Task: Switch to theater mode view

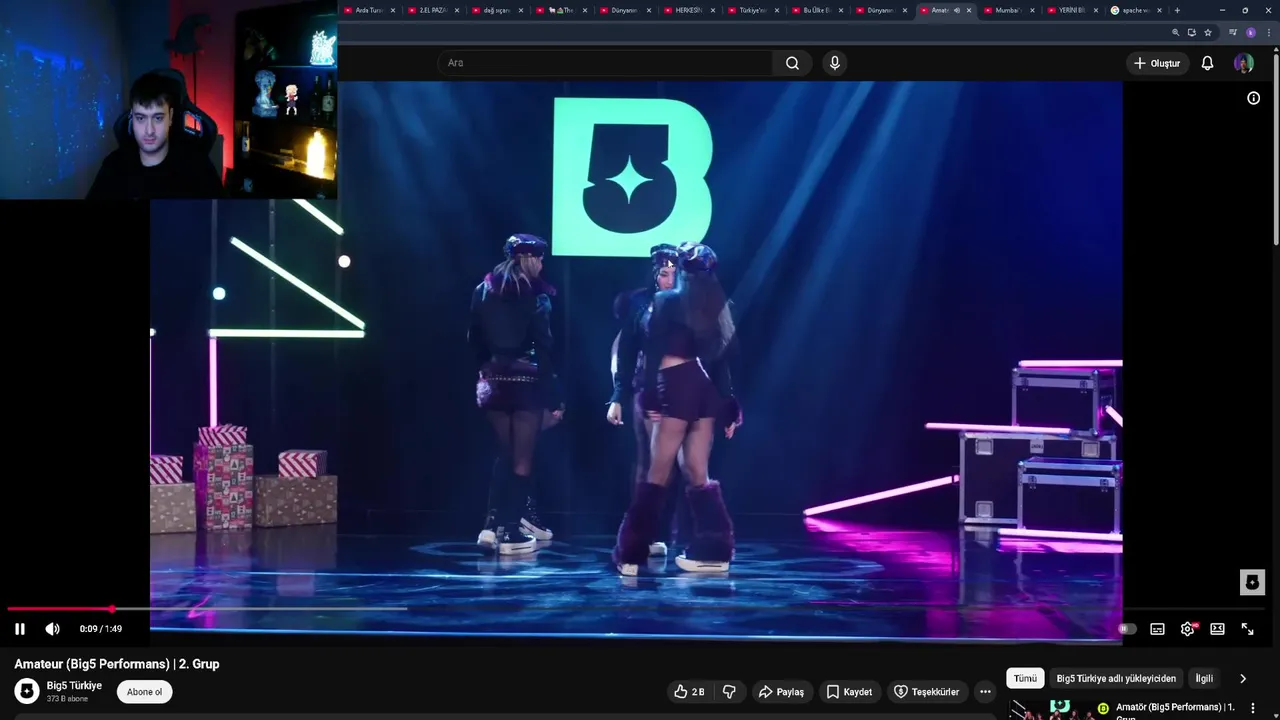Action: (1217, 629)
